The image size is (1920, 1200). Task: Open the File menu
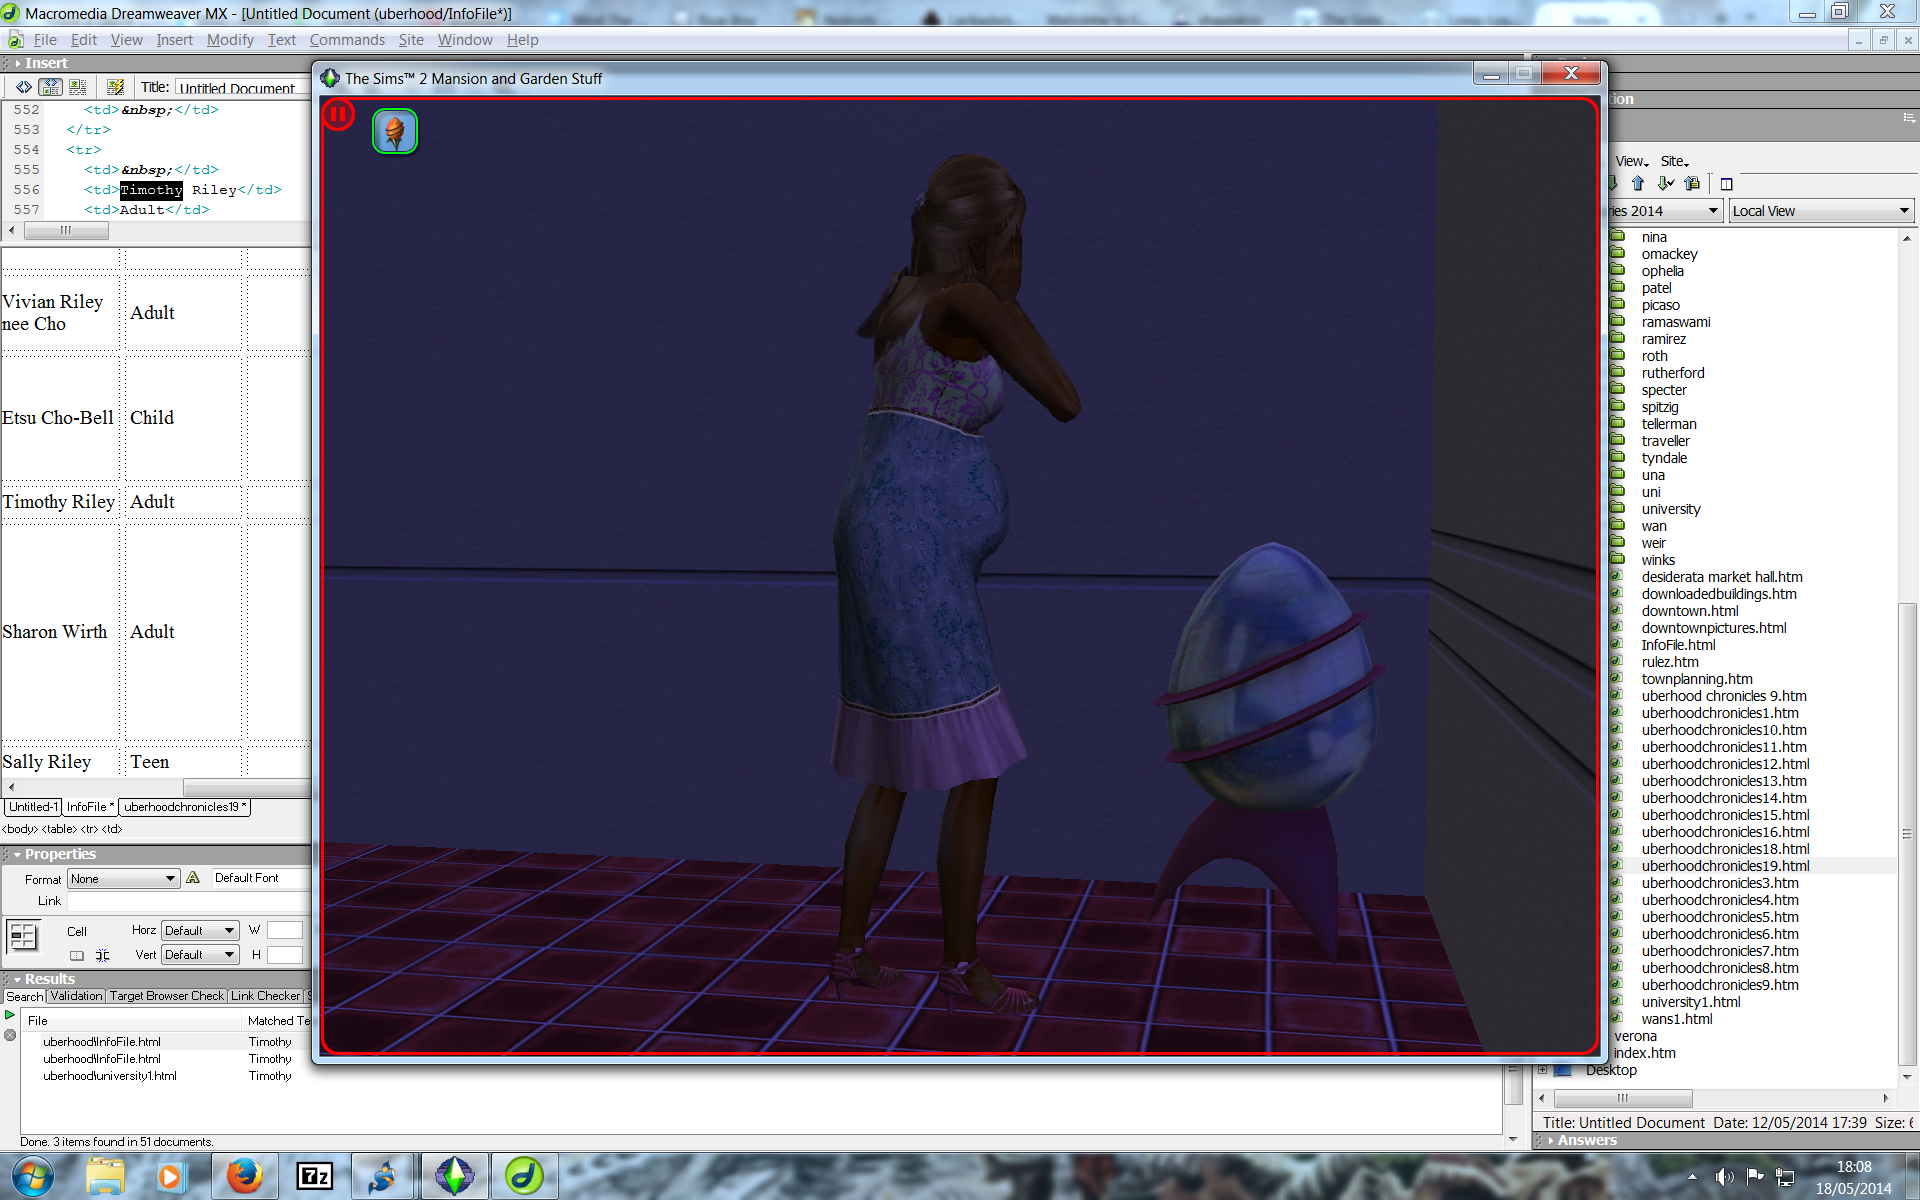pos(45,40)
